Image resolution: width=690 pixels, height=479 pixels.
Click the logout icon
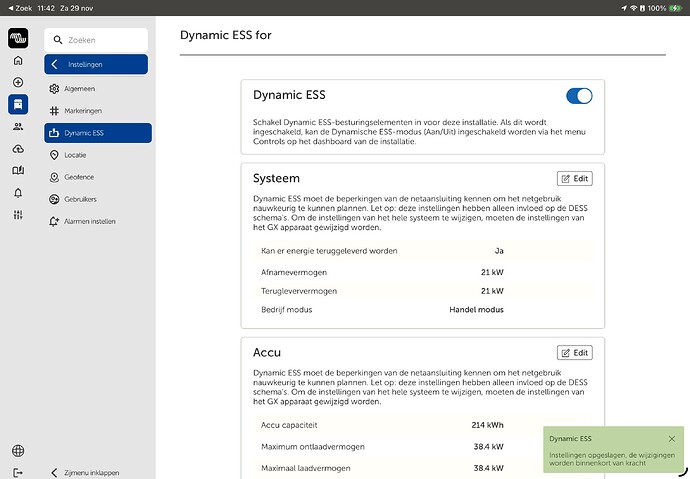[x=18, y=473]
